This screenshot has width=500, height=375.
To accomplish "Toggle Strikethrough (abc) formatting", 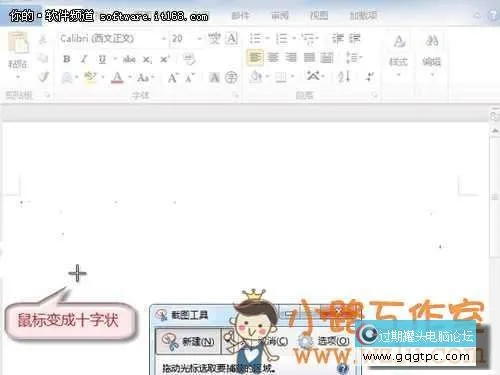I will [x=129, y=59].
